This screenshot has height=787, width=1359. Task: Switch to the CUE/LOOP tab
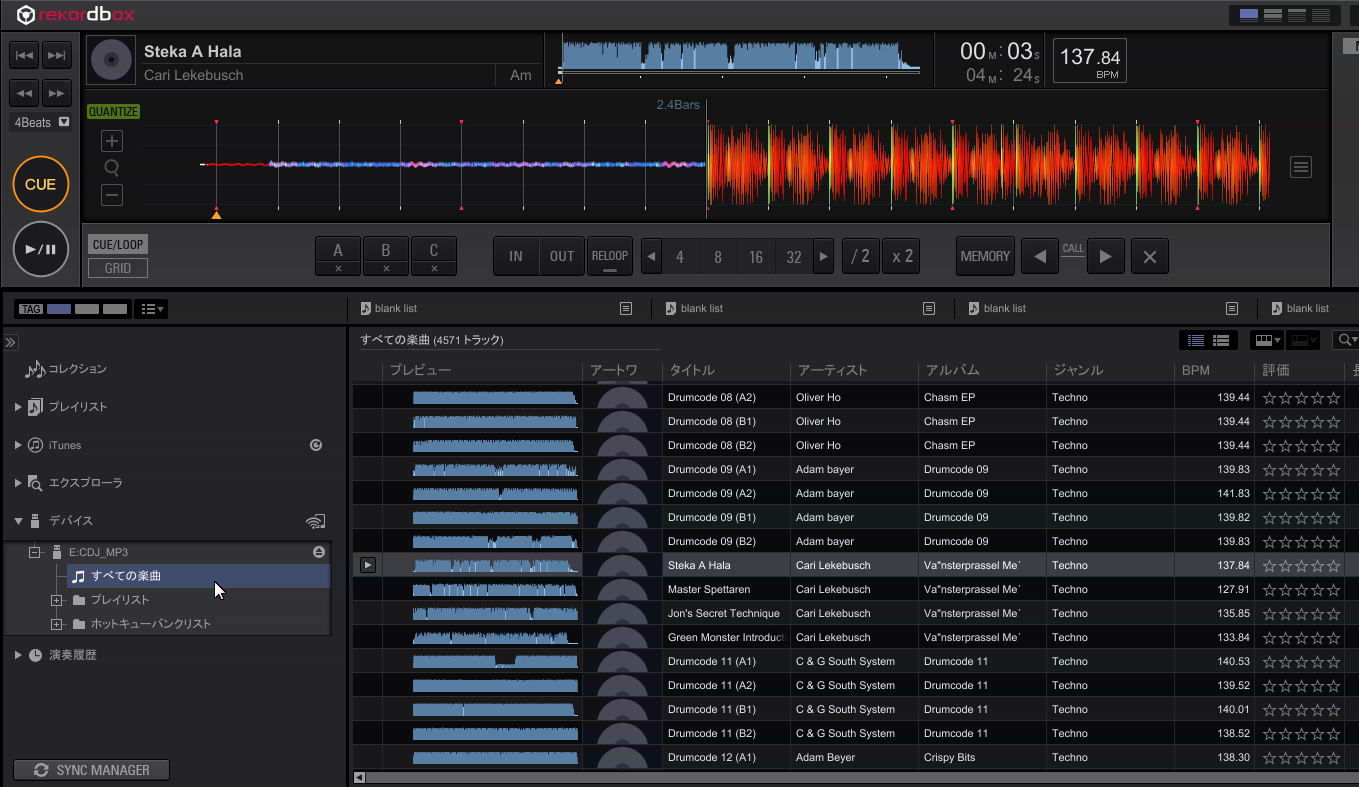118,245
